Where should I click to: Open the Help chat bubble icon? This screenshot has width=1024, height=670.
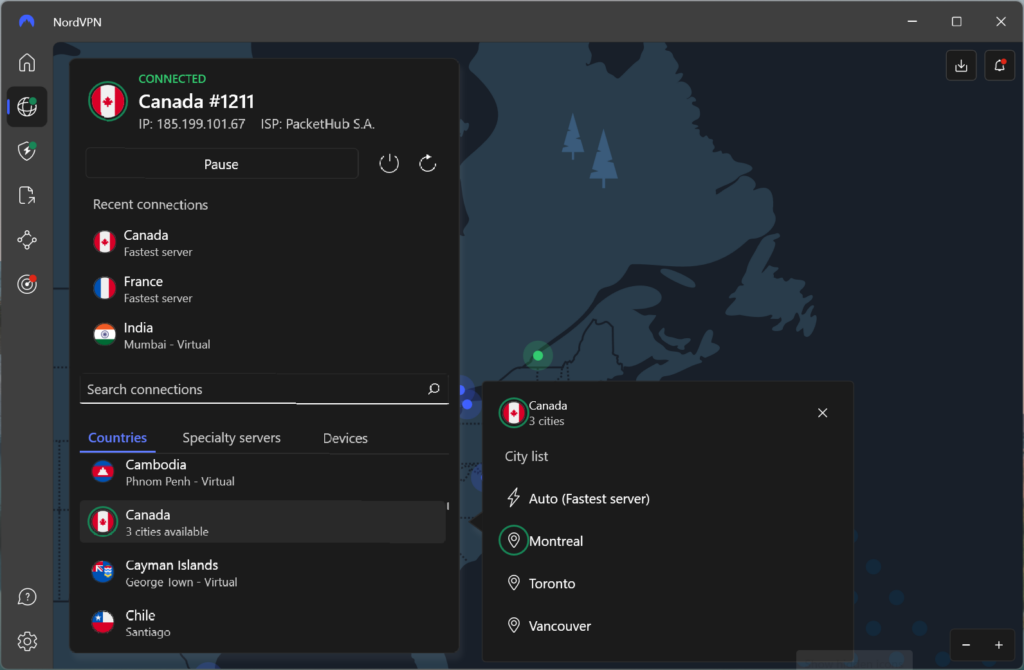pyautogui.click(x=27, y=597)
